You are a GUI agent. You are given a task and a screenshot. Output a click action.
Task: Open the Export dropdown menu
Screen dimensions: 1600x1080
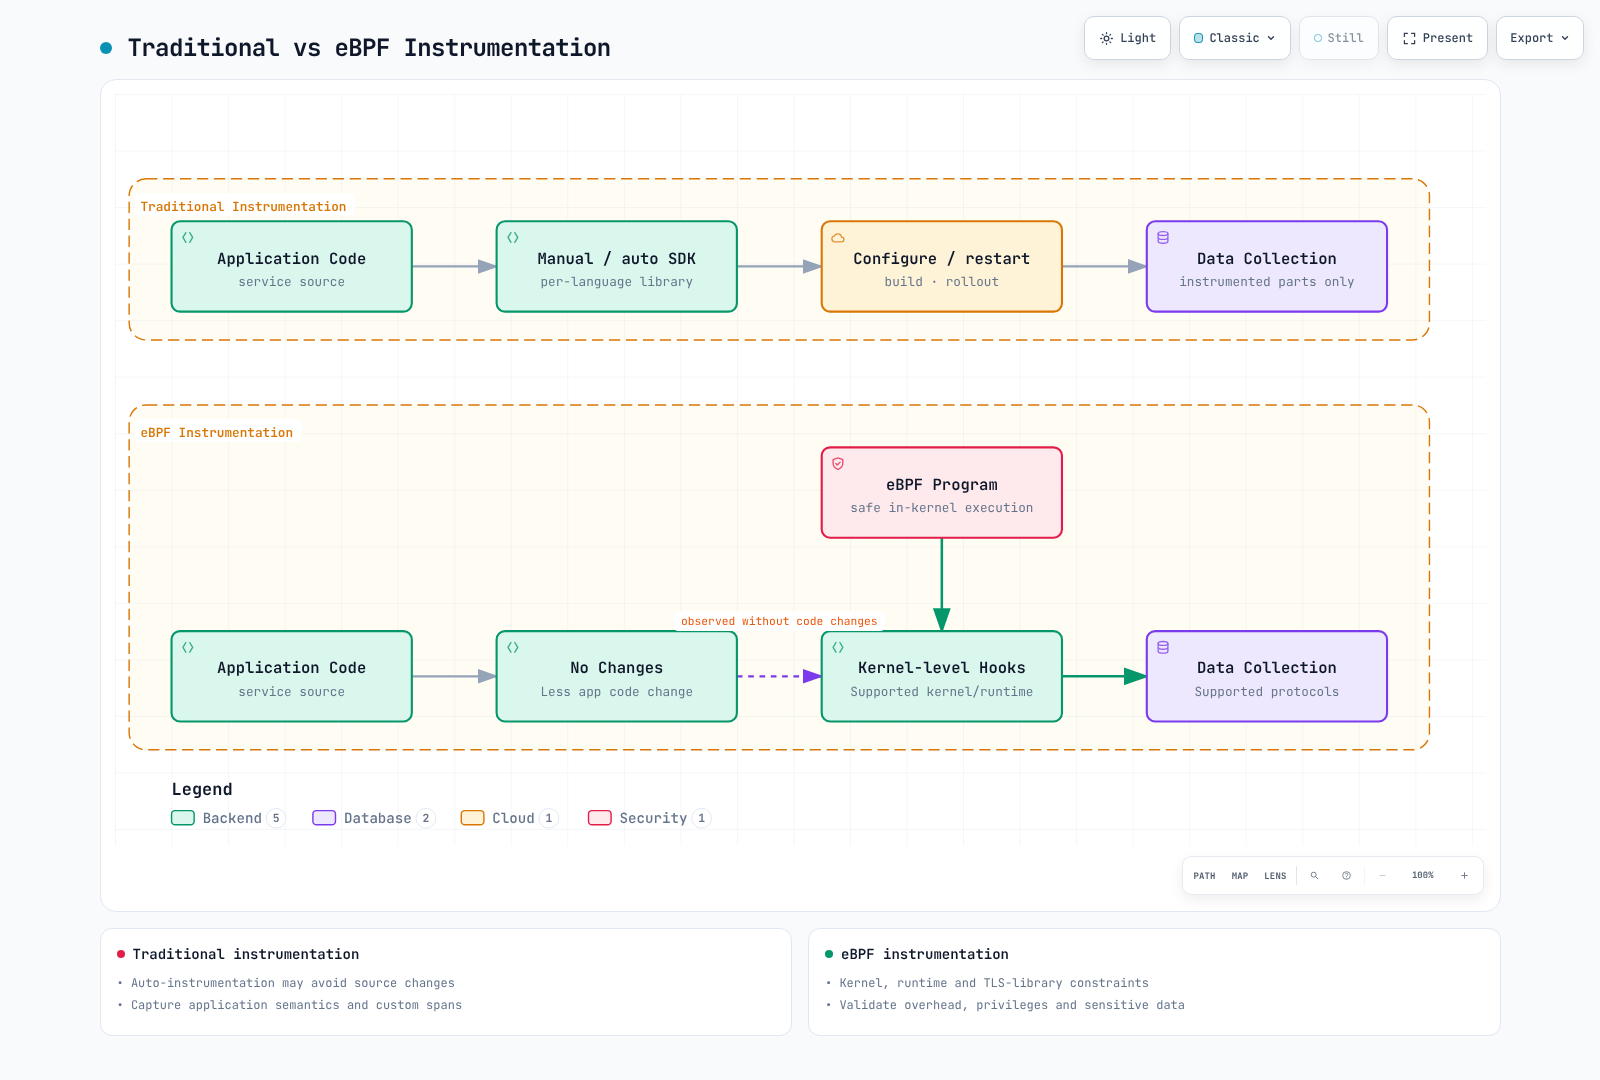1540,38
